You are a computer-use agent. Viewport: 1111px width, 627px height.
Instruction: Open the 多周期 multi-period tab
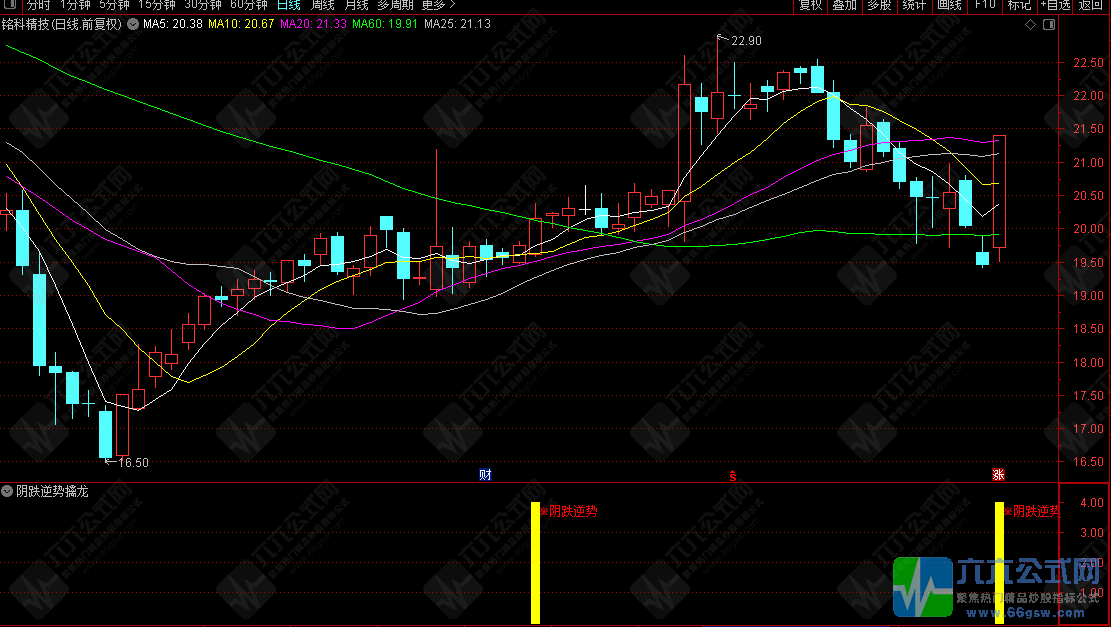(x=395, y=5)
